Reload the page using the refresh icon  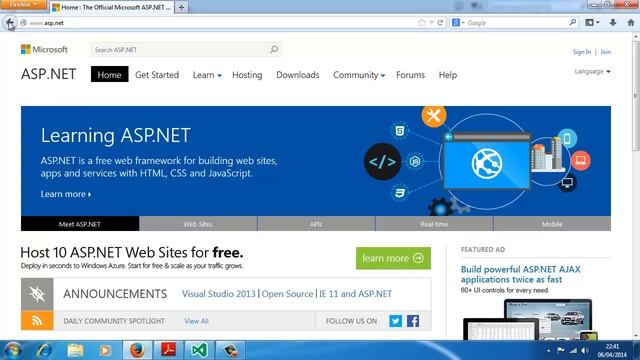[440, 23]
